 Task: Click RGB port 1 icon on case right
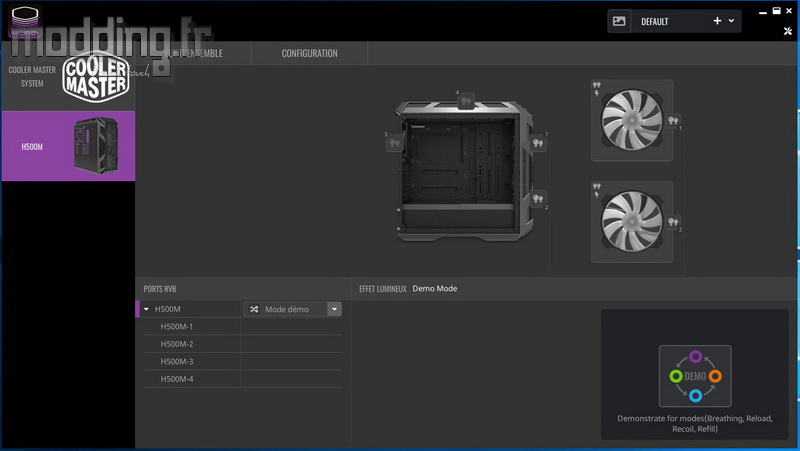(x=538, y=143)
